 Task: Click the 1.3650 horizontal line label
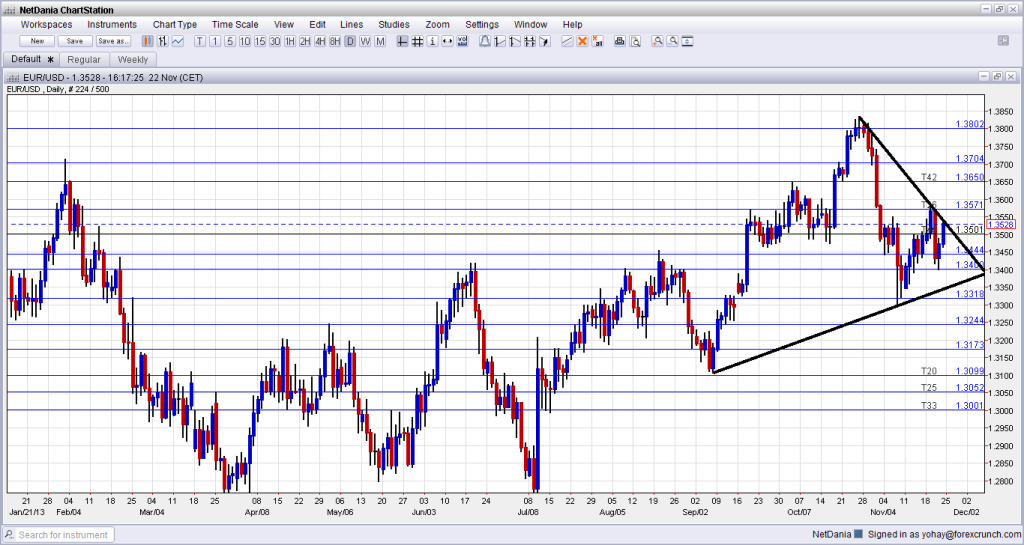969,178
